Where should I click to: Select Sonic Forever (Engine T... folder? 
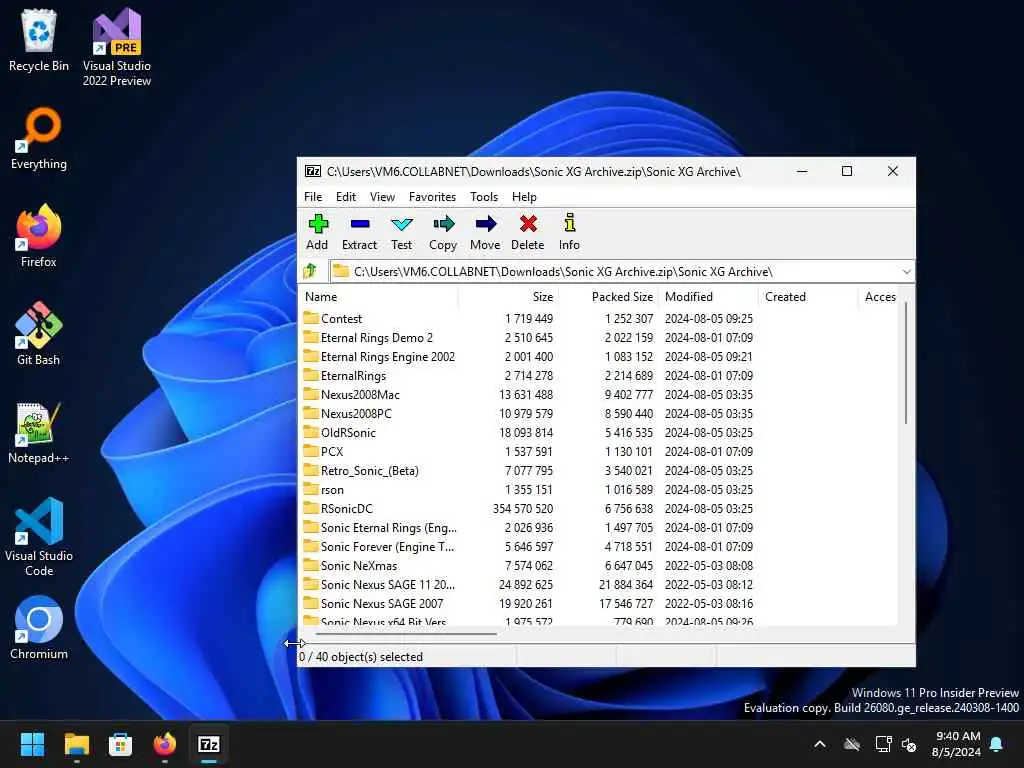pyautogui.click(x=379, y=546)
